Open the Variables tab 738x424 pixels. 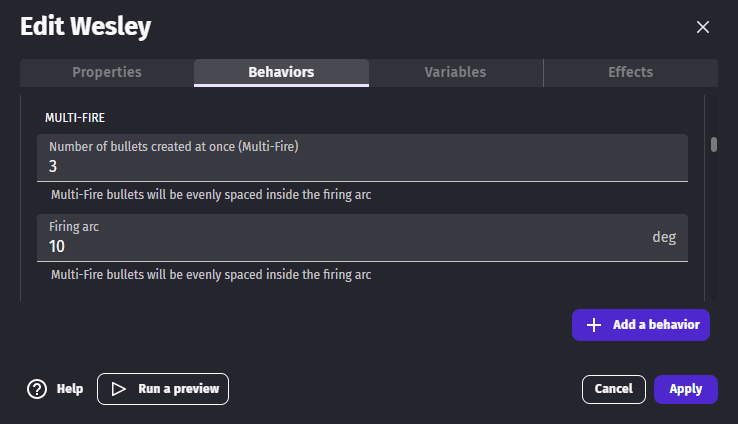pyautogui.click(x=455, y=72)
